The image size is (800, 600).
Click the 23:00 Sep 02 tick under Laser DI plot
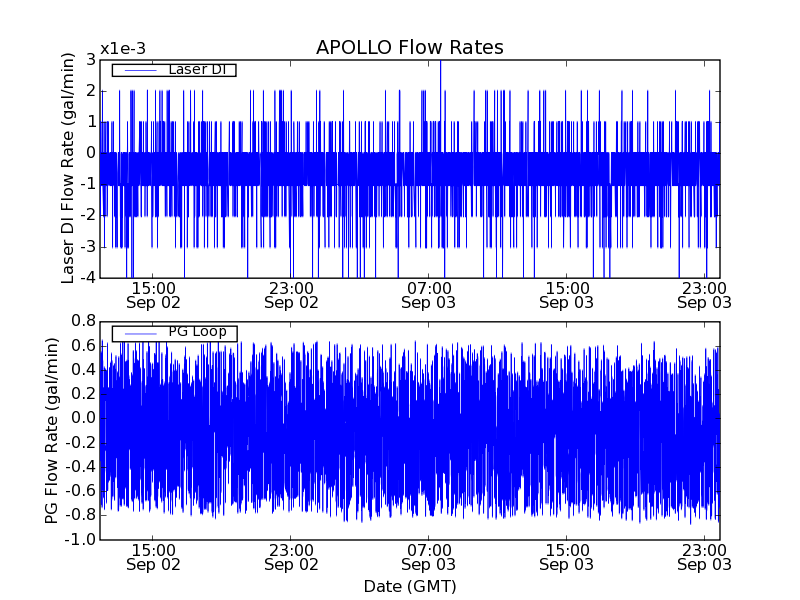(x=291, y=295)
